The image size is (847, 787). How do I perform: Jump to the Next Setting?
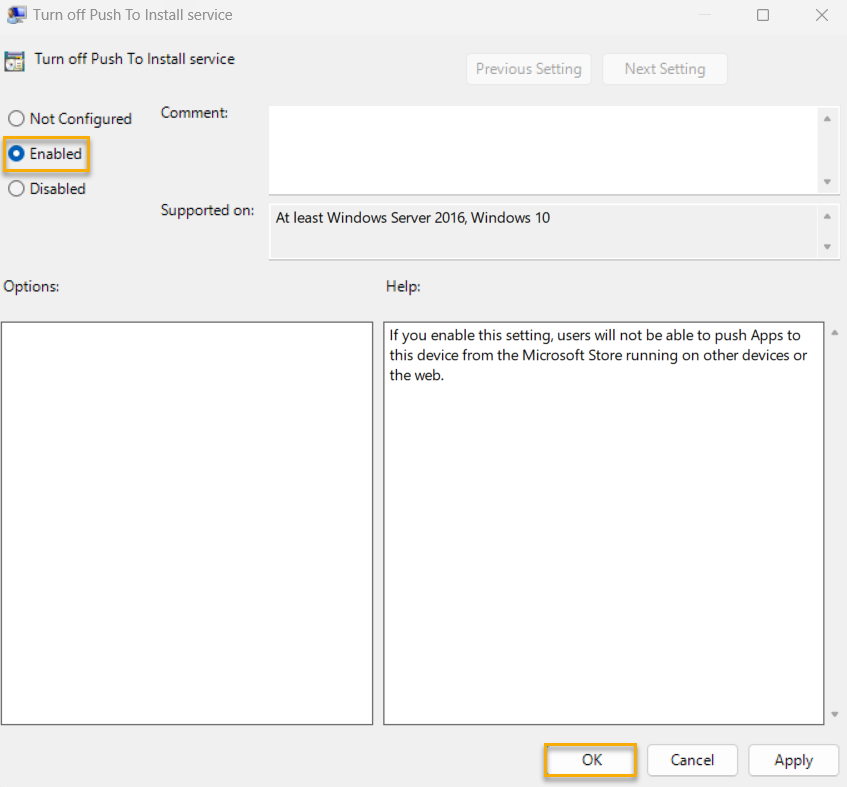664,69
